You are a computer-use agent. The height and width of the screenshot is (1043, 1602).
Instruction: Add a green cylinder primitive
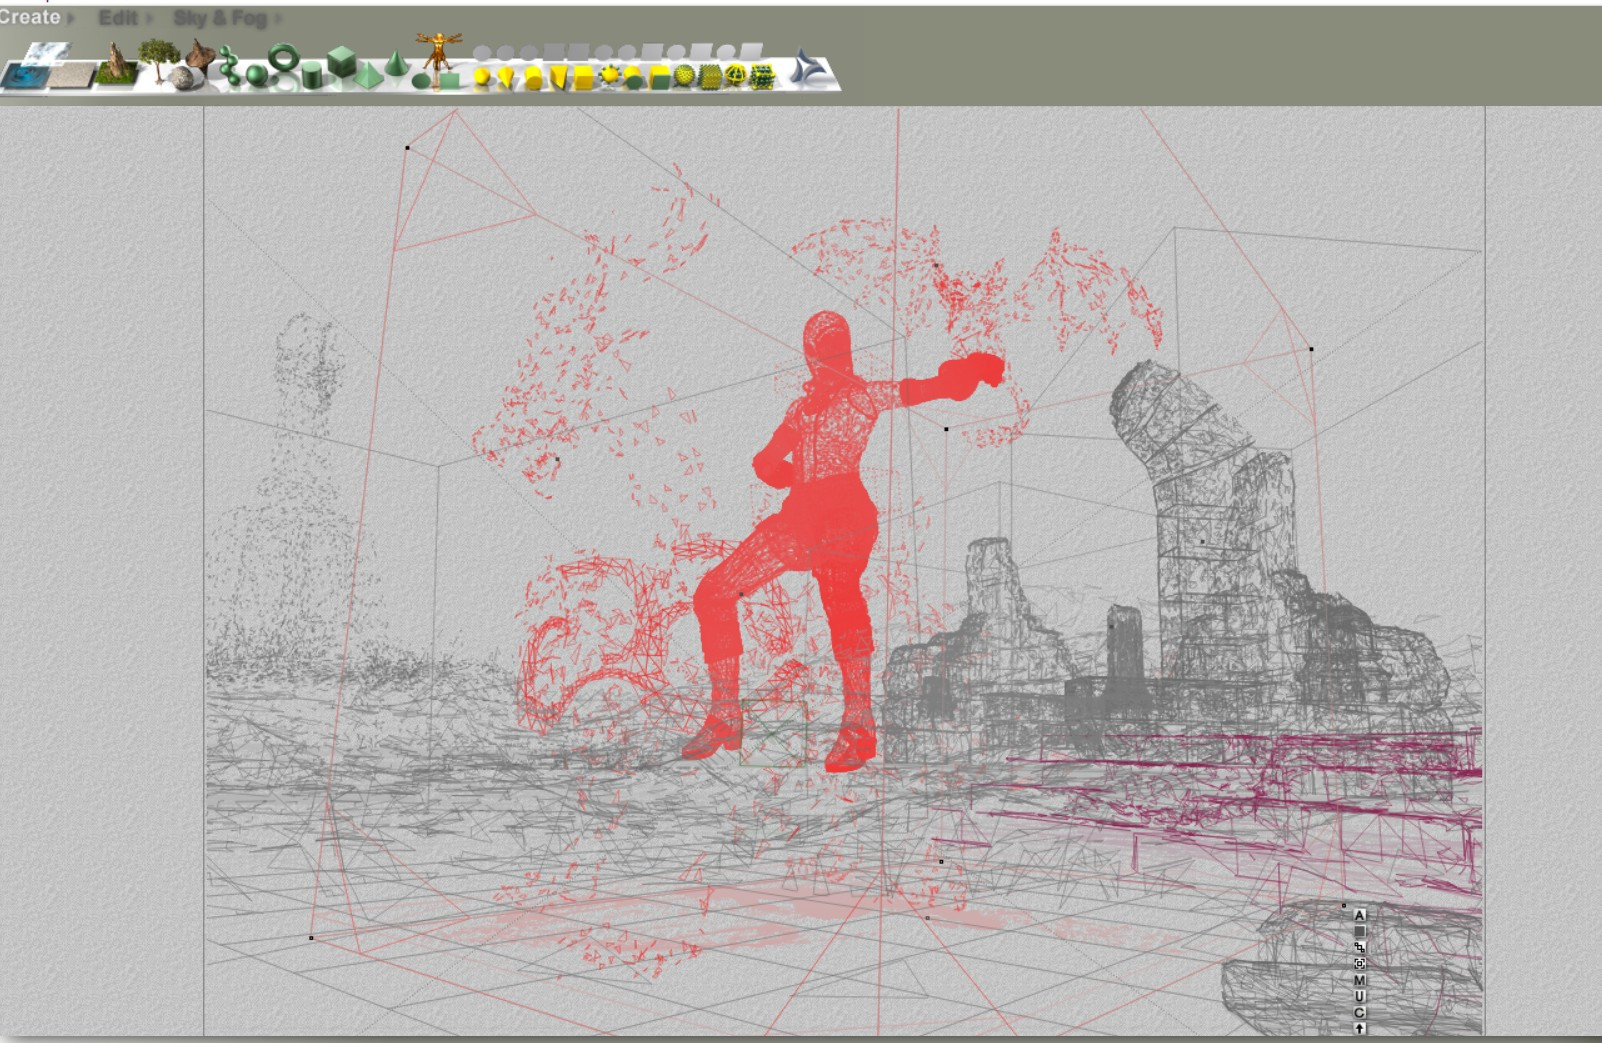(x=312, y=75)
